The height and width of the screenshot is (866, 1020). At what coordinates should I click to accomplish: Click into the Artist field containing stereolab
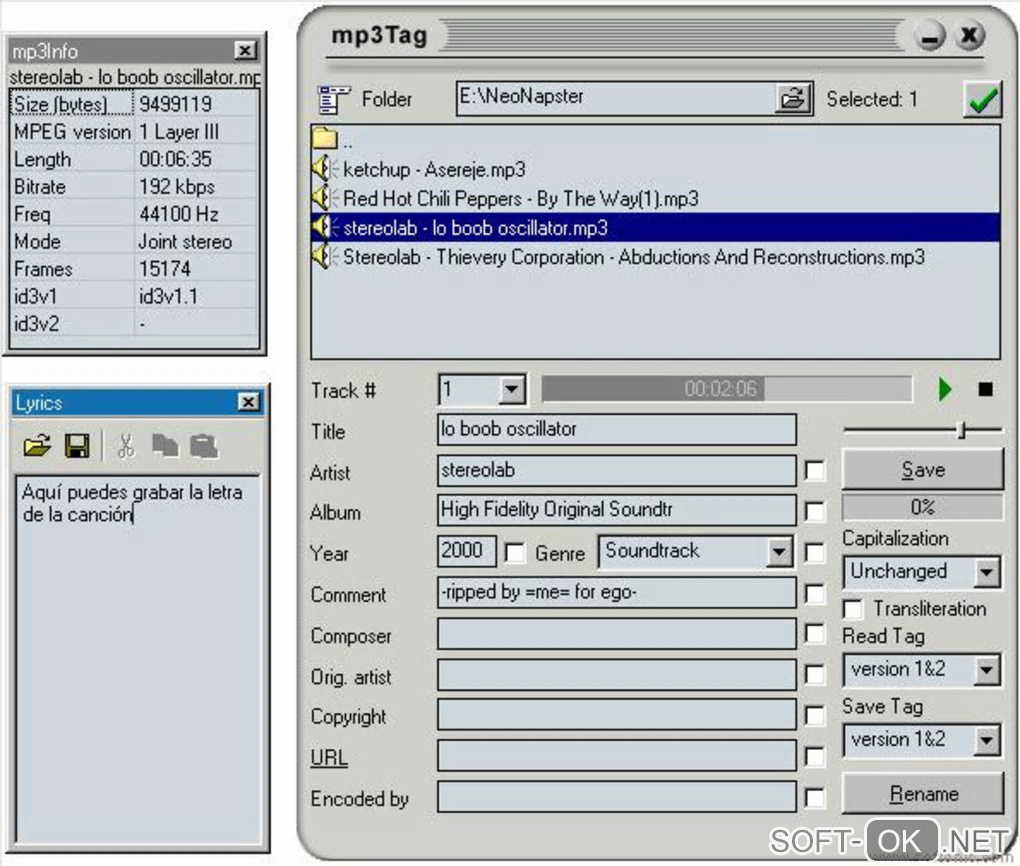pyautogui.click(x=617, y=470)
